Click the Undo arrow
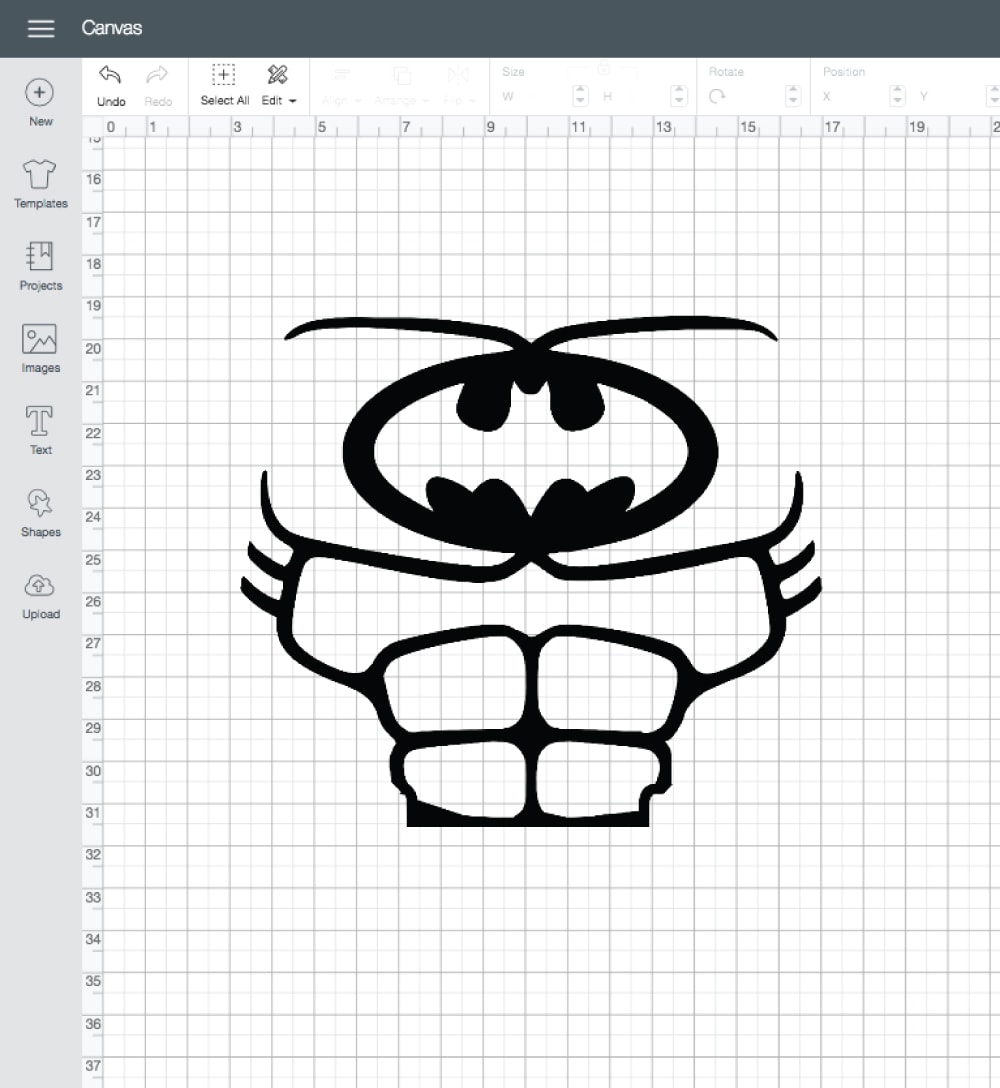1000x1088 pixels. click(111, 77)
